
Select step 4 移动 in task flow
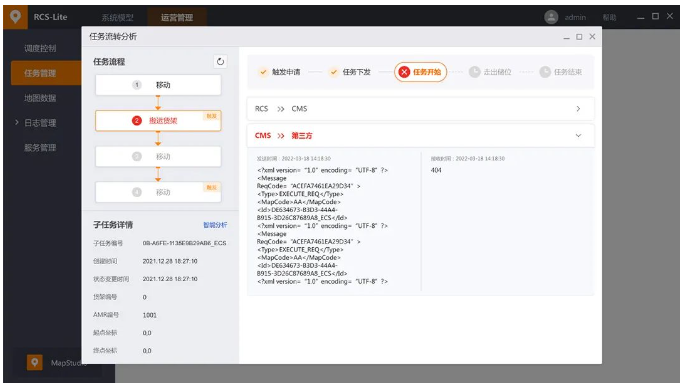click(158, 192)
